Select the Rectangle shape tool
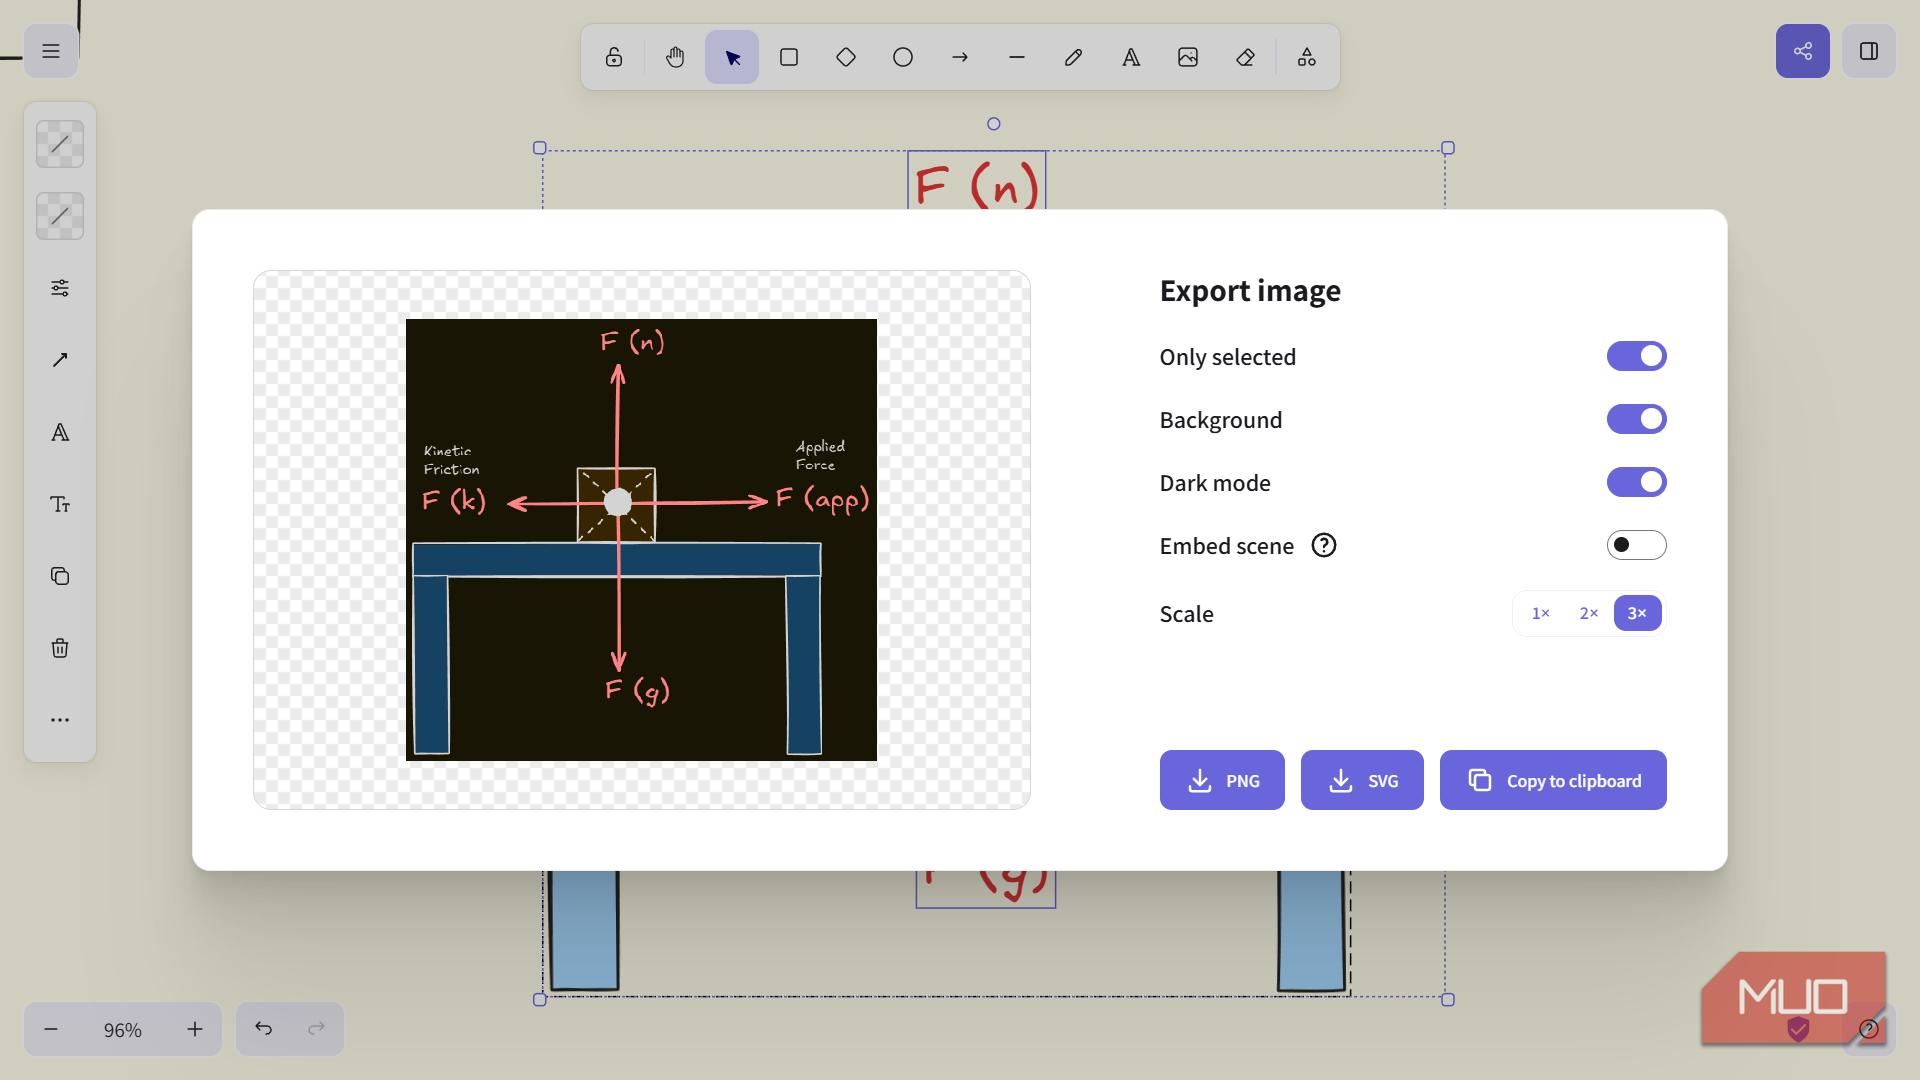This screenshot has height=1080, width=1920. pos(789,57)
